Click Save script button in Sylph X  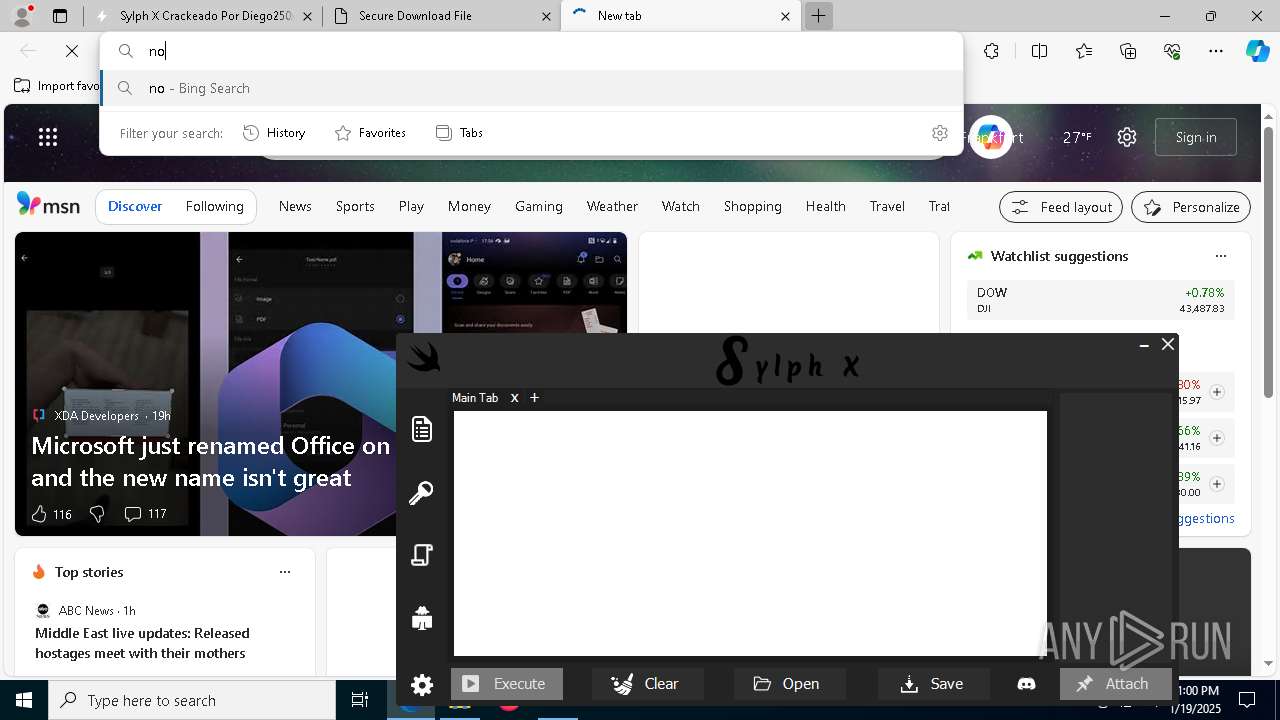pyautogui.click(x=934, y=684)
